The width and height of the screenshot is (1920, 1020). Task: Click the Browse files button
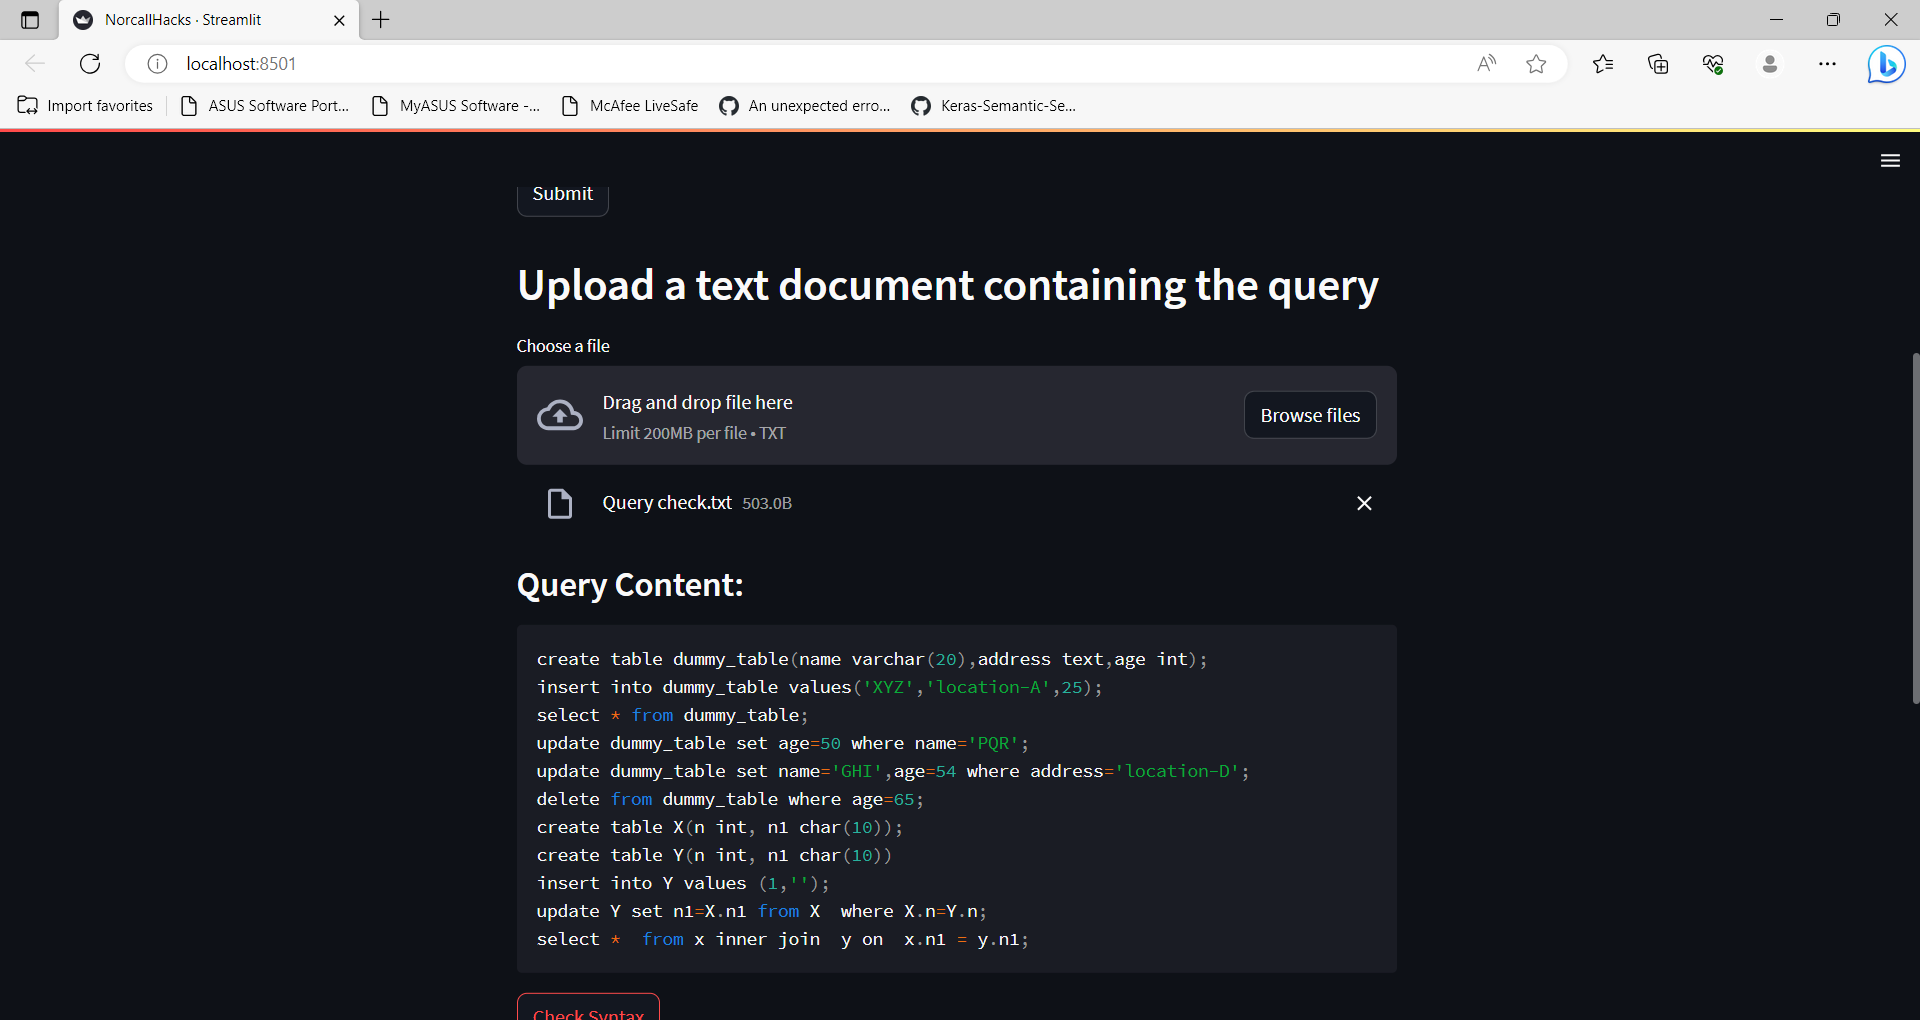coord(1309,414)
